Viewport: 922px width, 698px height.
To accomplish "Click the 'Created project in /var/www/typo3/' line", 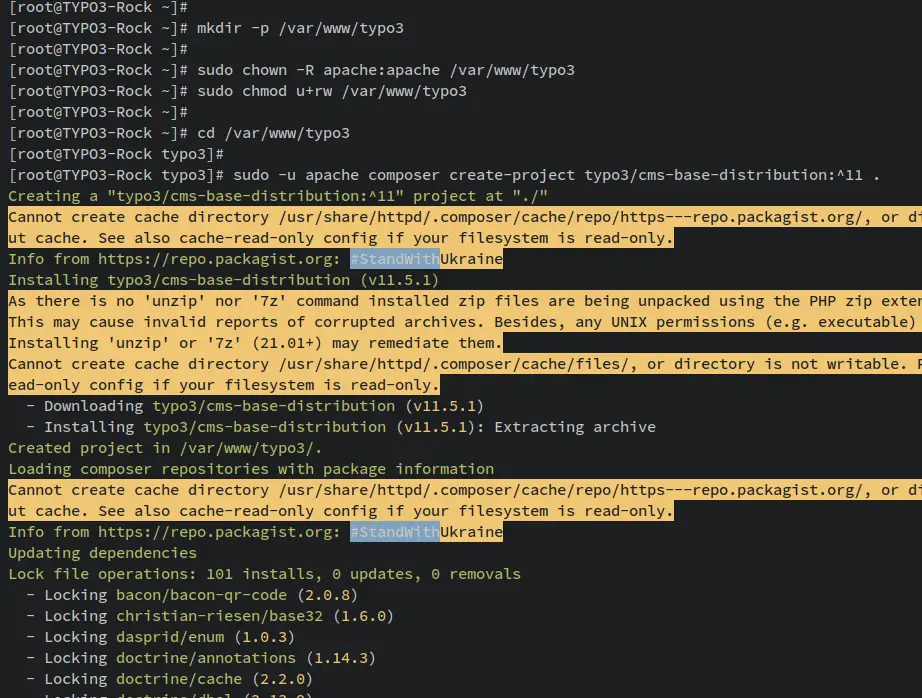I will (165, 448).
